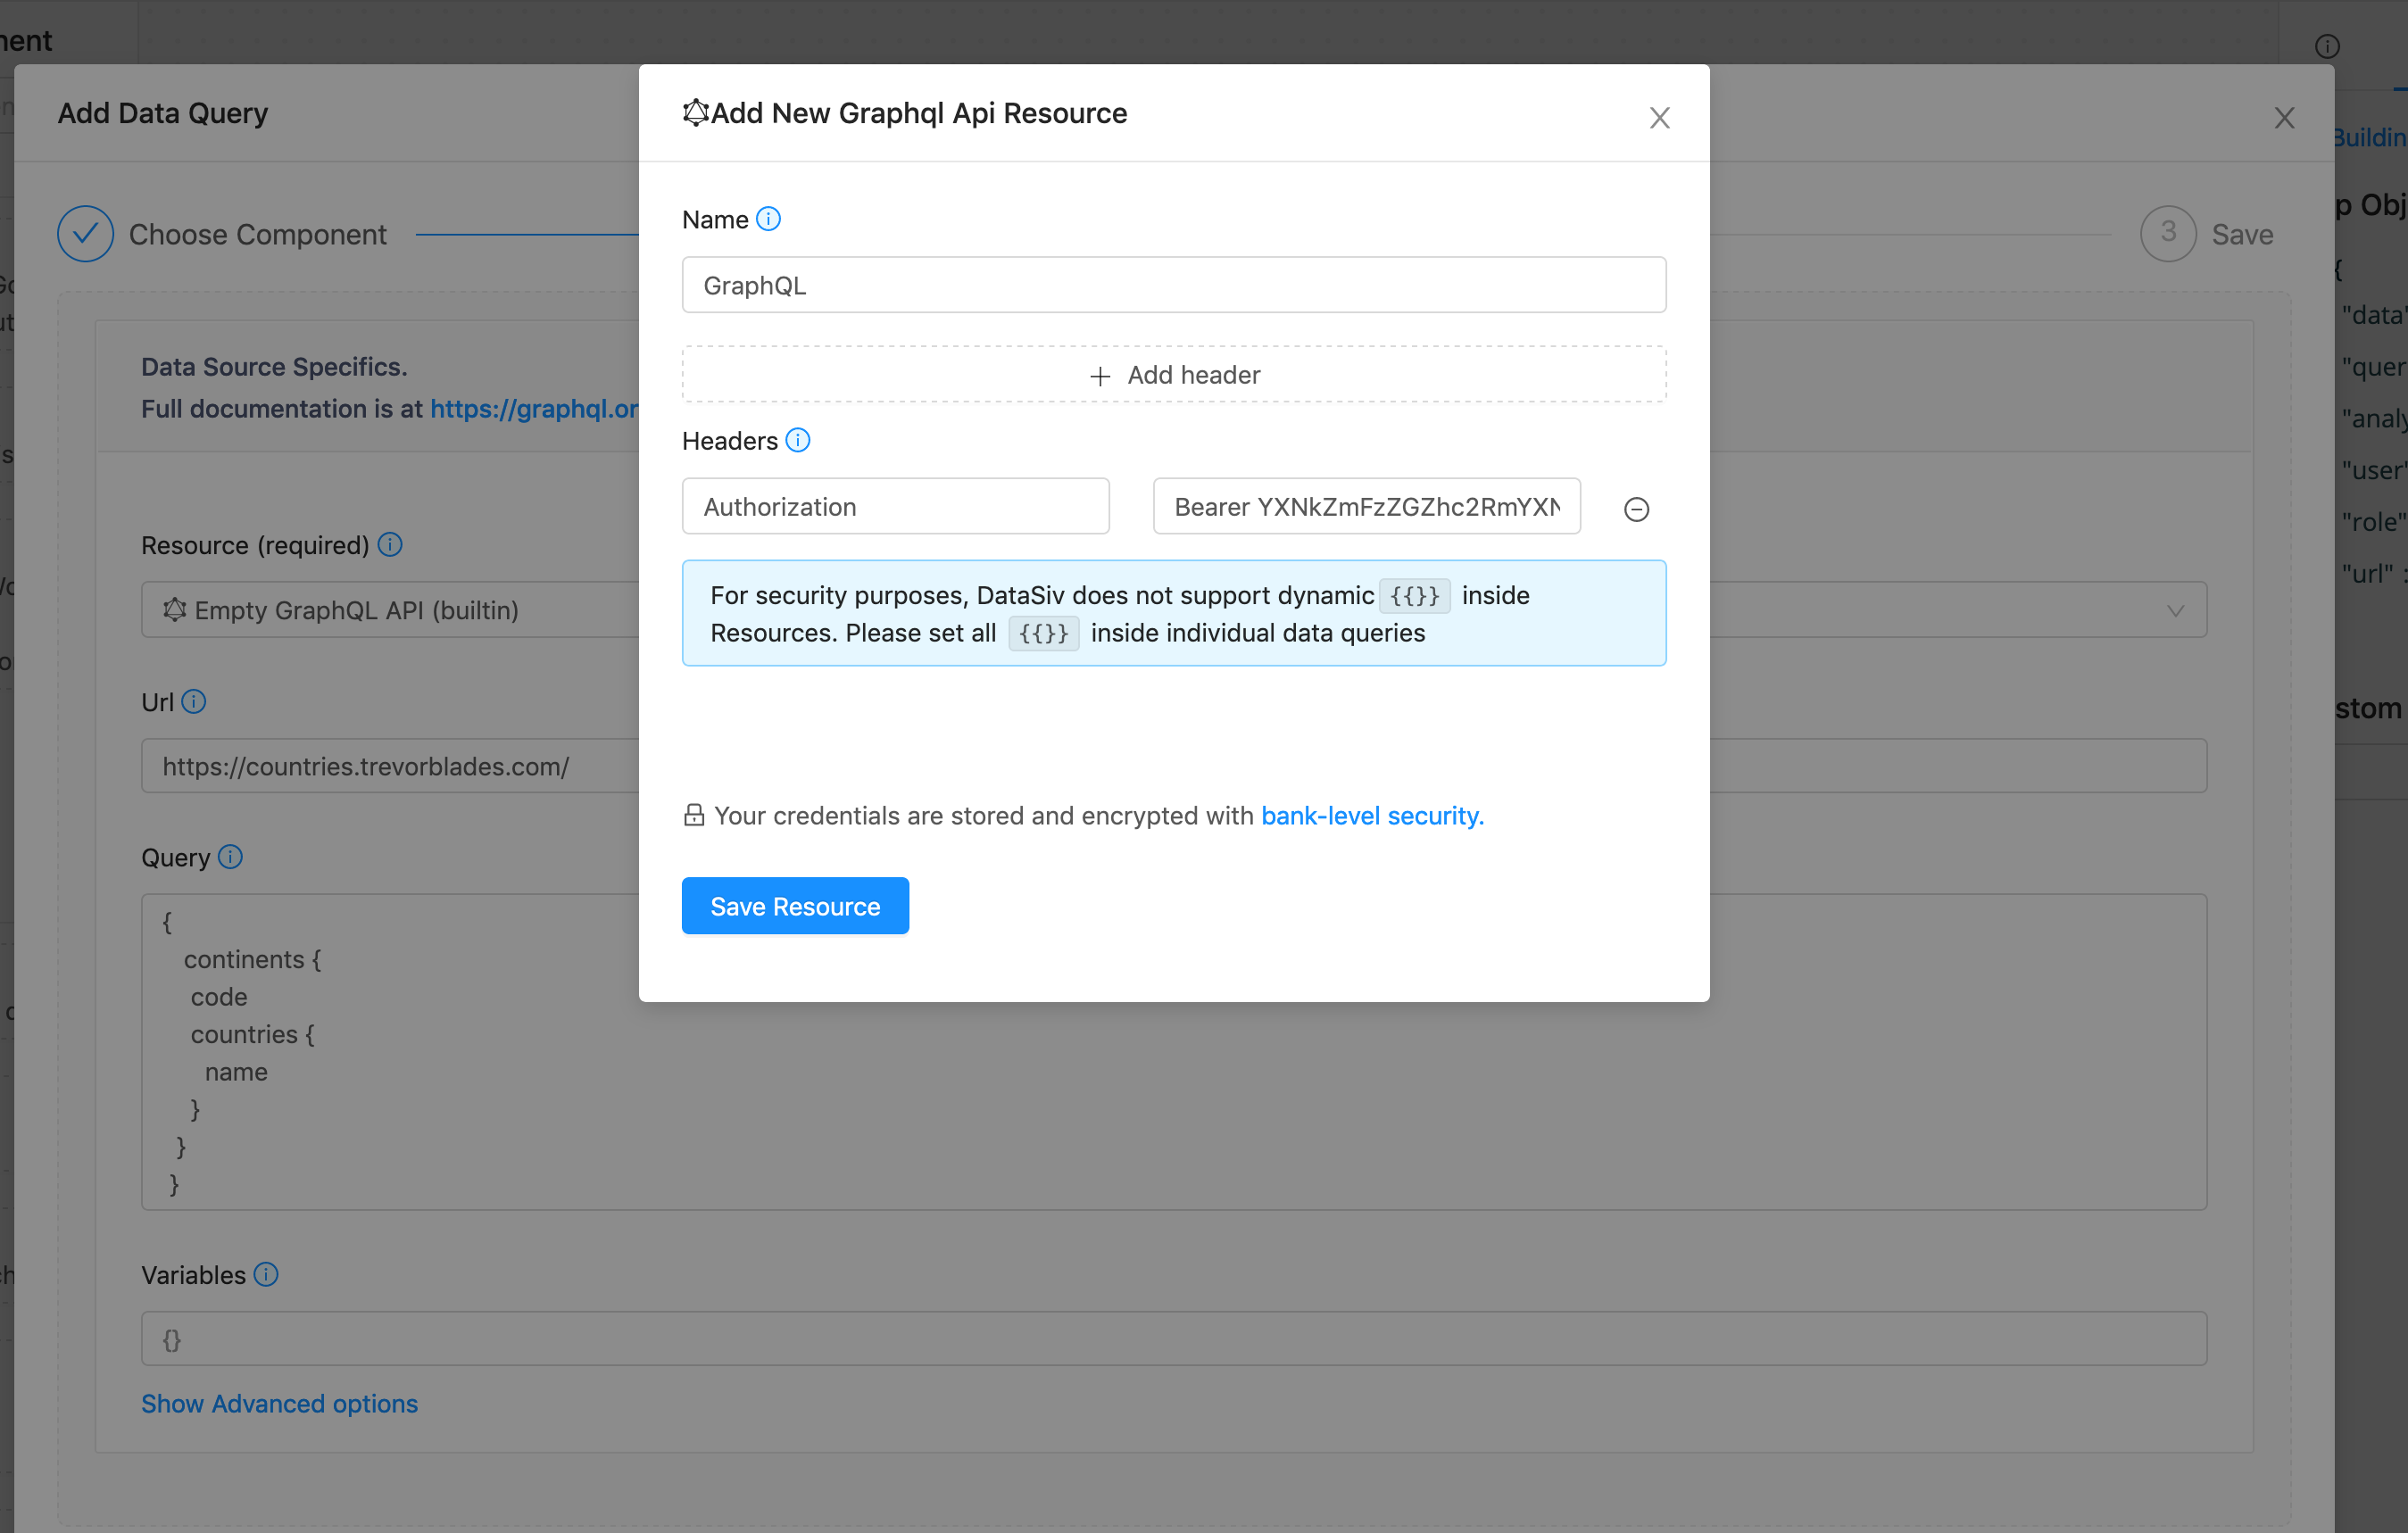The height and width of the screenshot is (1533, 2408).
Task: Open the Empty GraphQL API (builtin) selector
Action: pos(1174,610)
